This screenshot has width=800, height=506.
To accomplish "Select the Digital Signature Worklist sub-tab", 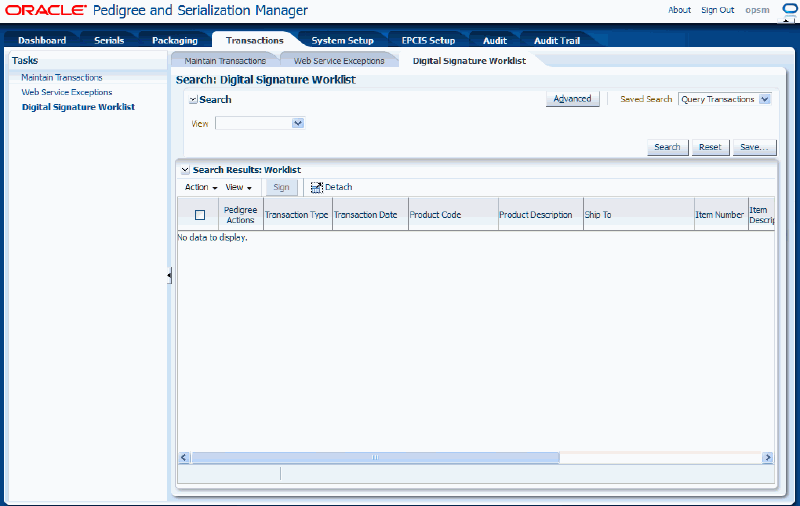I will (469, 61).
